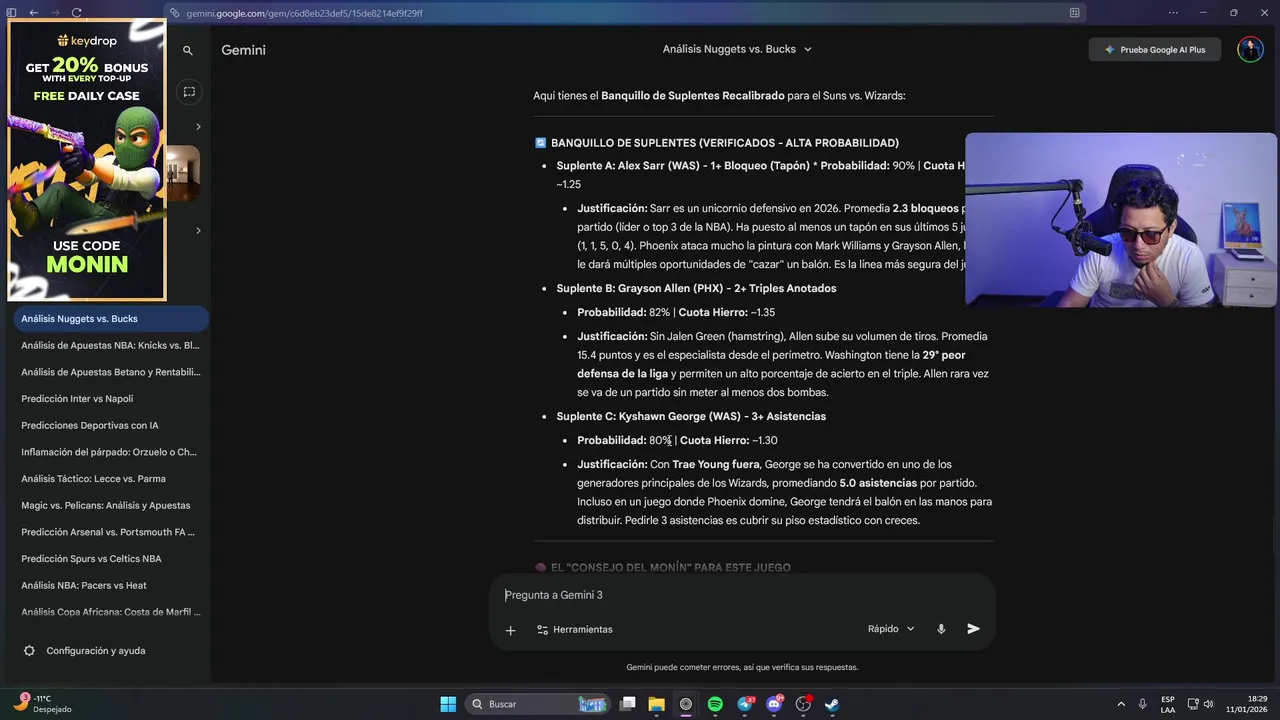
Task: Open Análisis Copa Africana: Costa de Marfil chat
Action: click(x=110, y=612)
